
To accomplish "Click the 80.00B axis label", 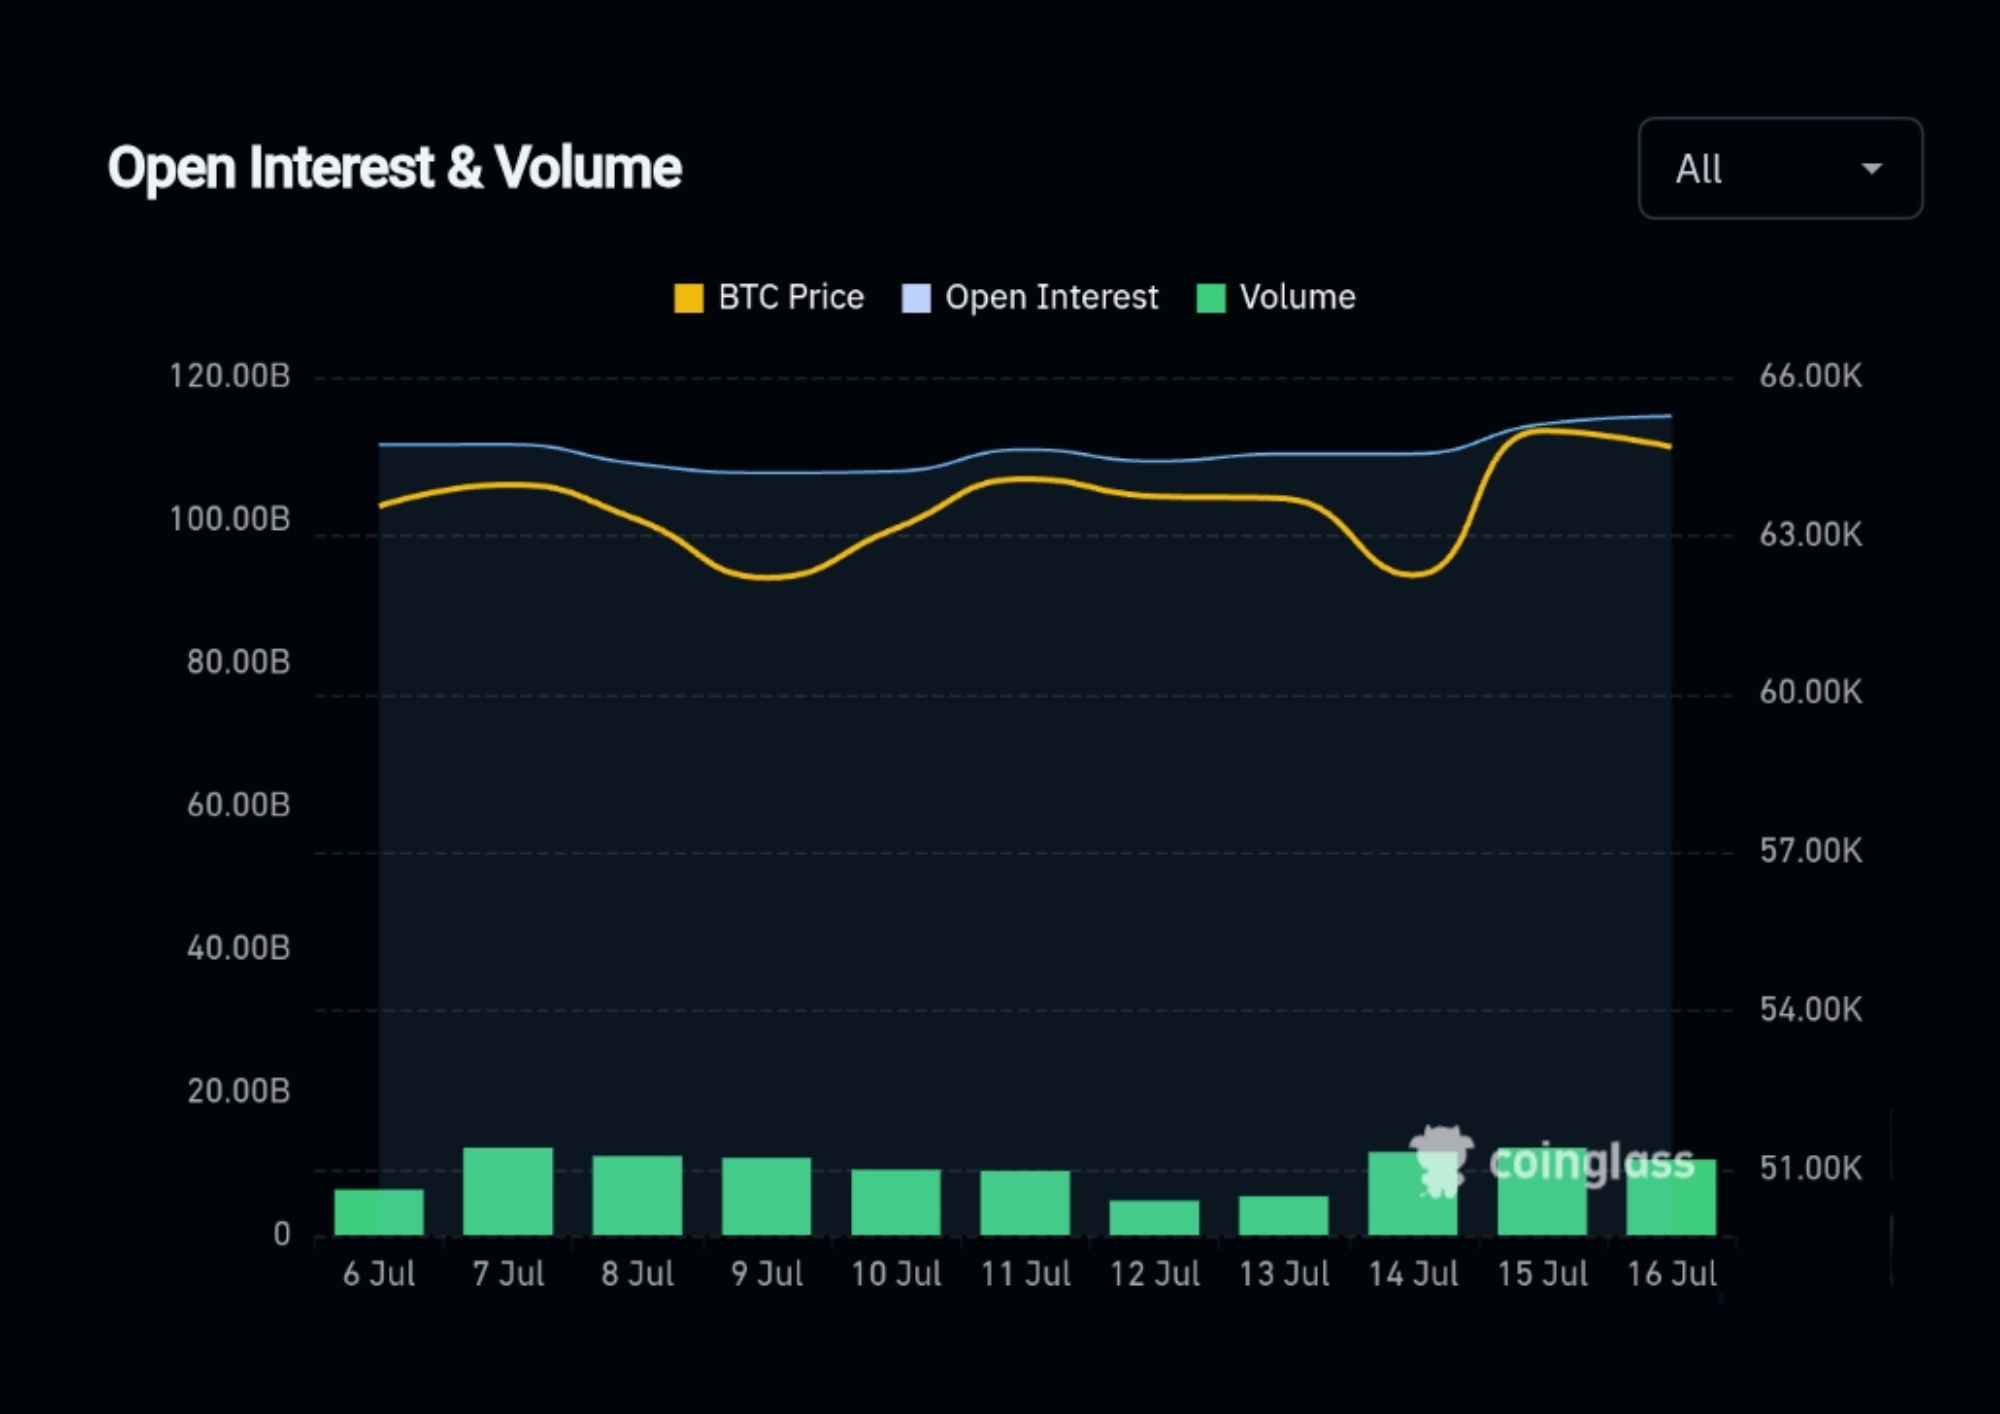I will pos(238,662).
